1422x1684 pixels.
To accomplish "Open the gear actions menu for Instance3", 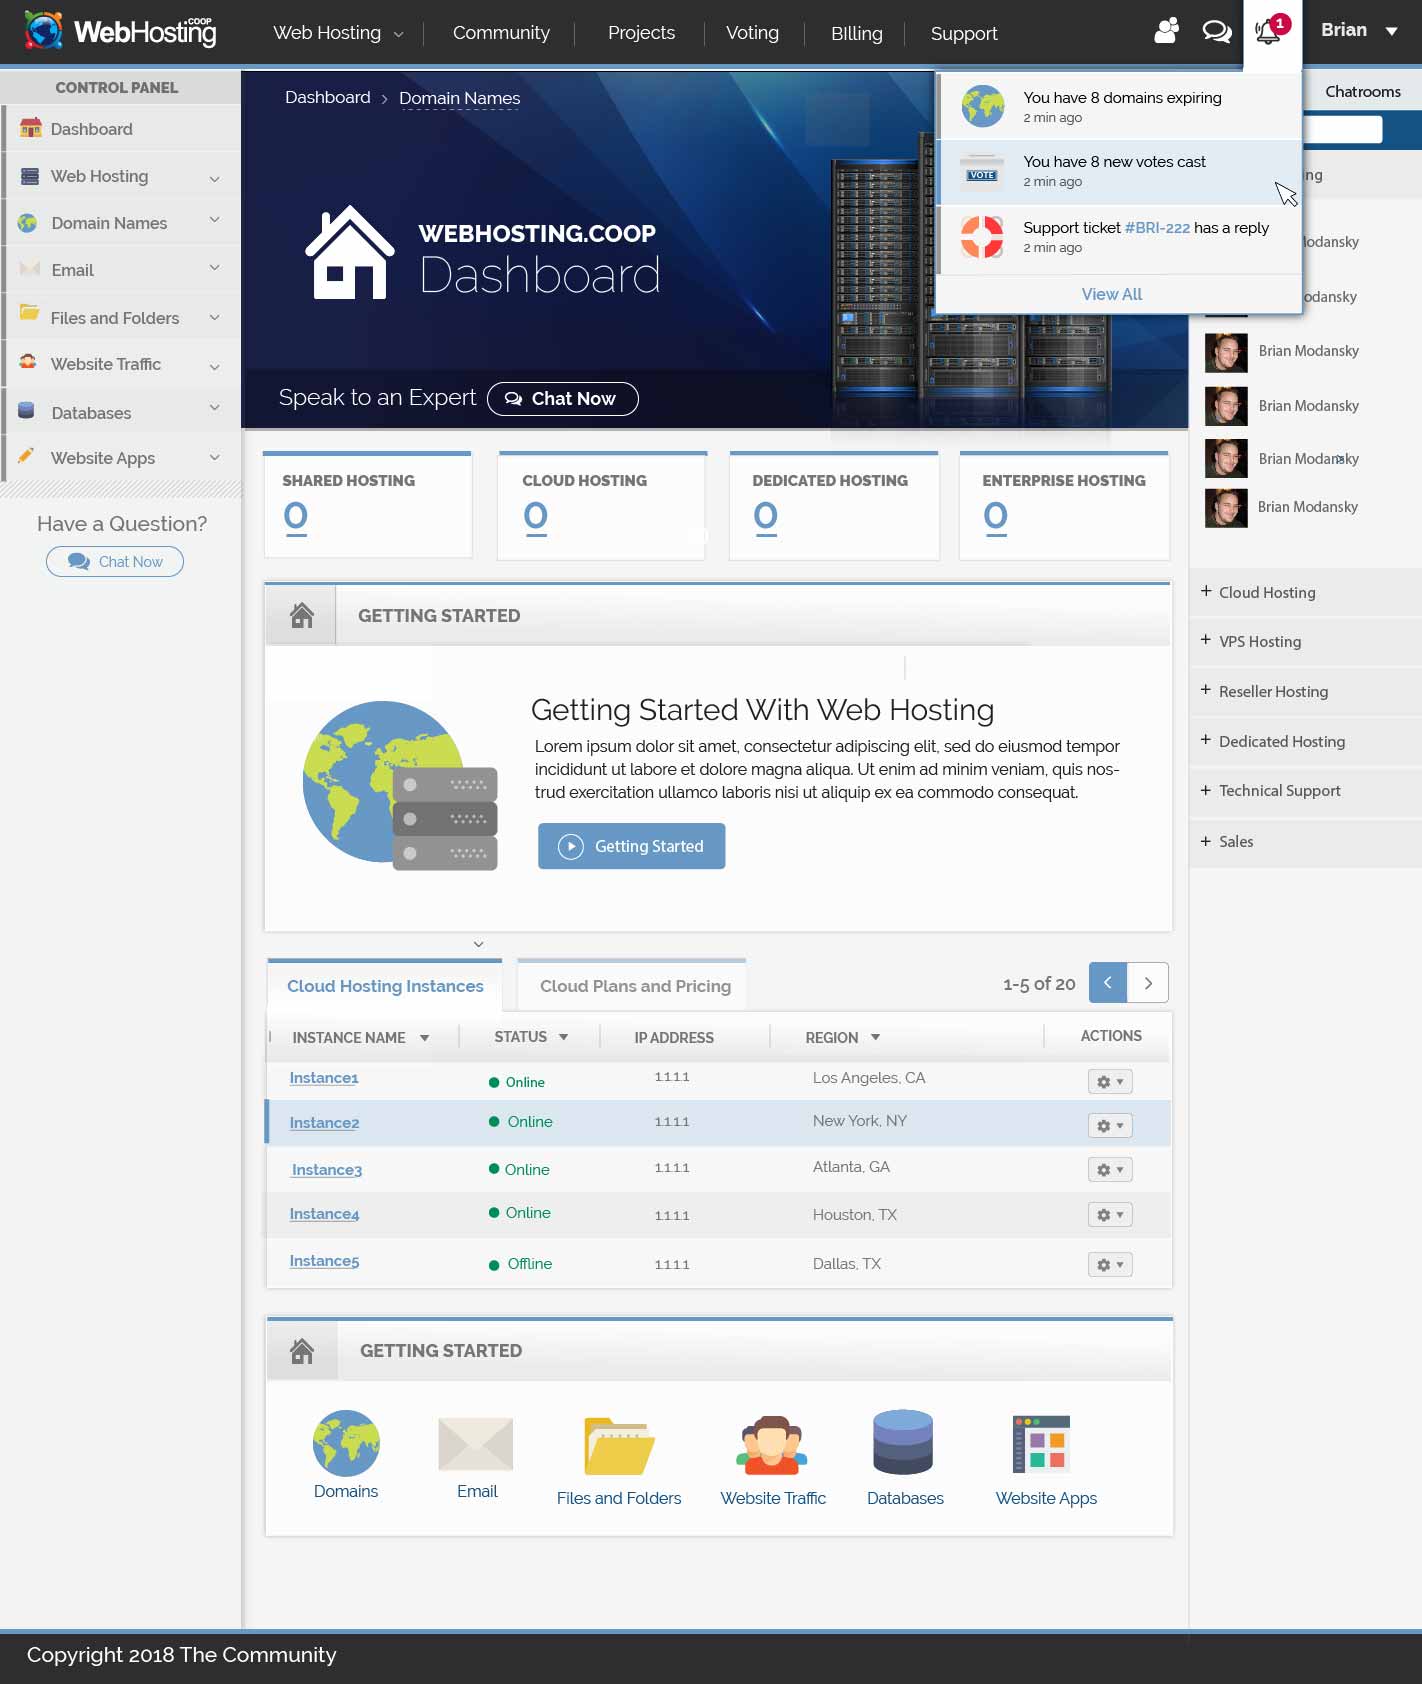I will pos(1110,1170).
